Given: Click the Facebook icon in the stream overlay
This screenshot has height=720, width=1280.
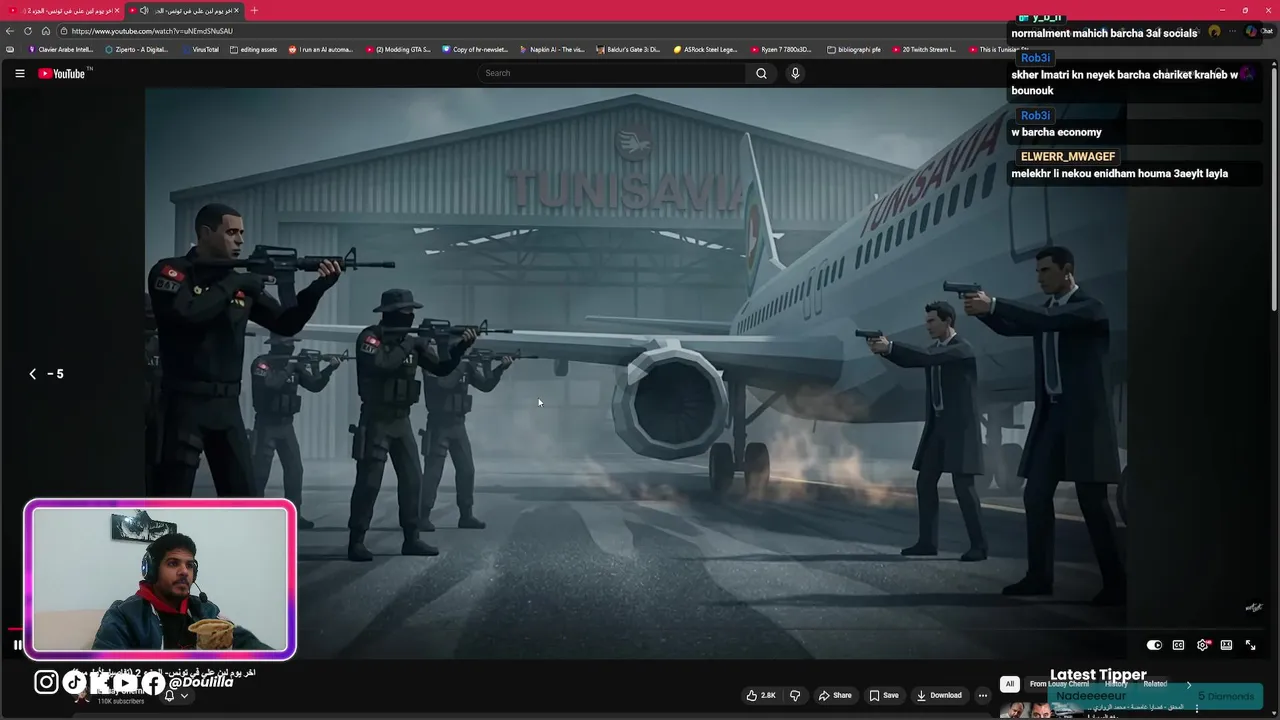Looking at the screenshot, I should click(x=153, y=683).
